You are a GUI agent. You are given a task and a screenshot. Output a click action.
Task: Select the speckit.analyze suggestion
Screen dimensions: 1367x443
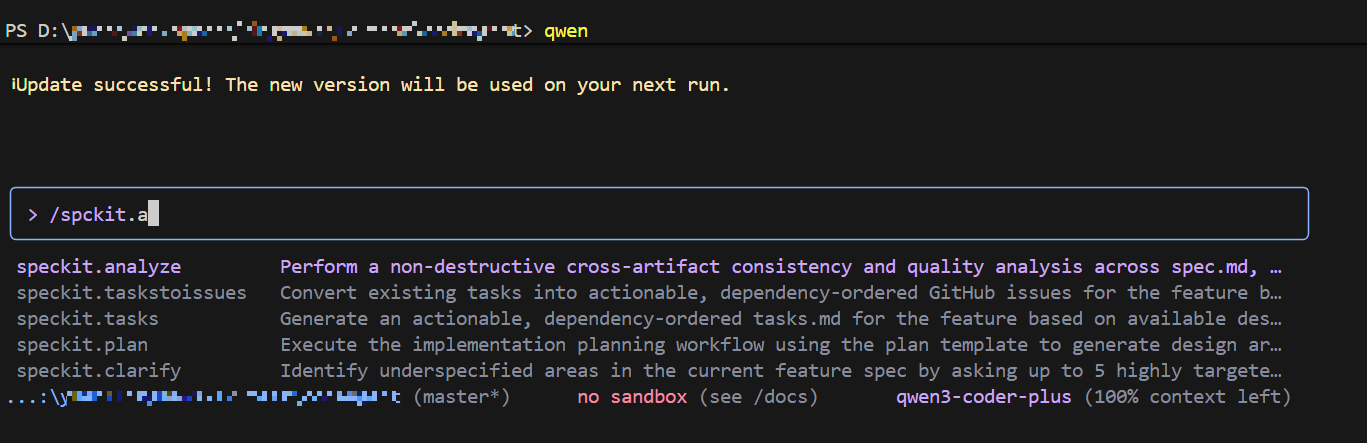[99, 267]
